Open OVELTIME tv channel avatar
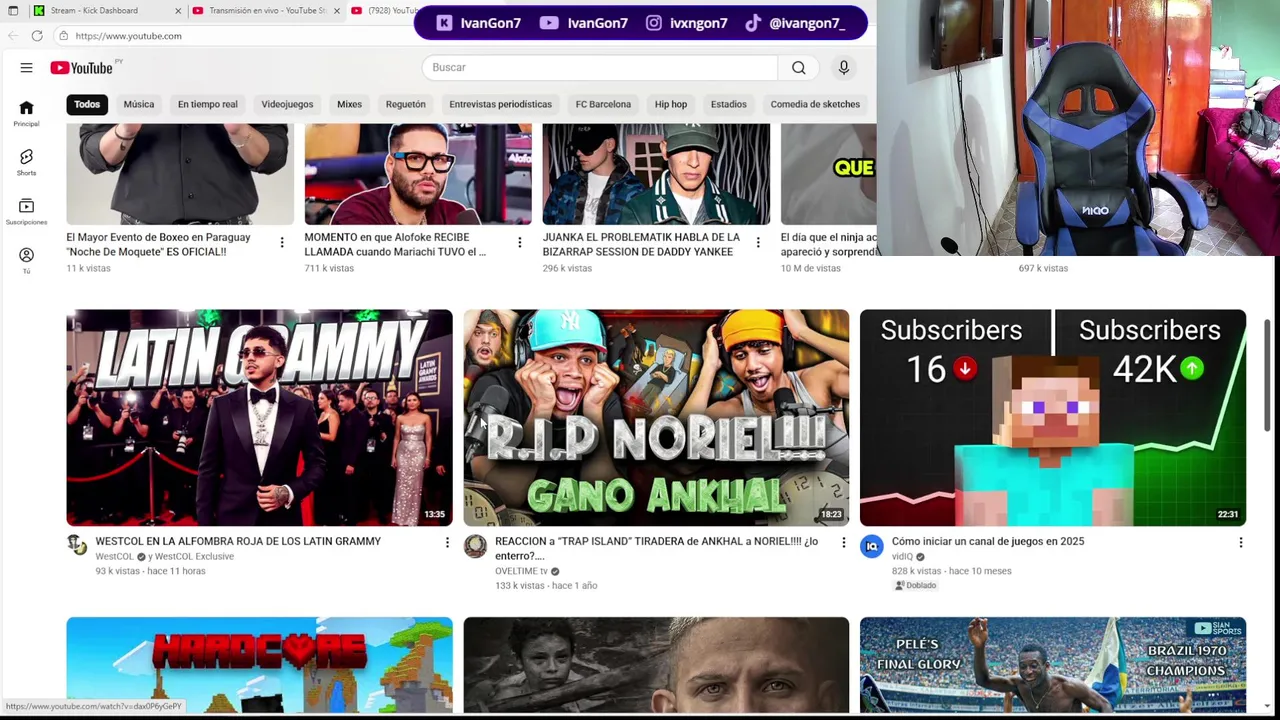Screen dimensions: 1280x720 tap(475, 545)
